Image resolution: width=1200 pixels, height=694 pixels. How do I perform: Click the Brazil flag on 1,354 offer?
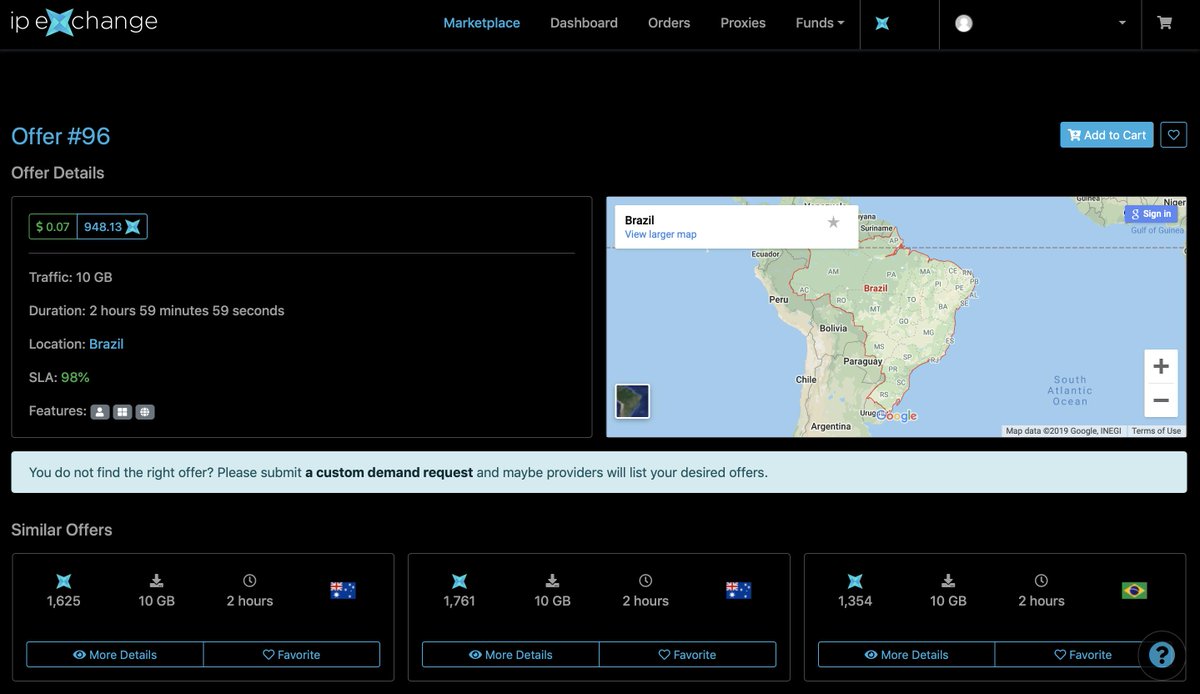[x=1134, y=590]
